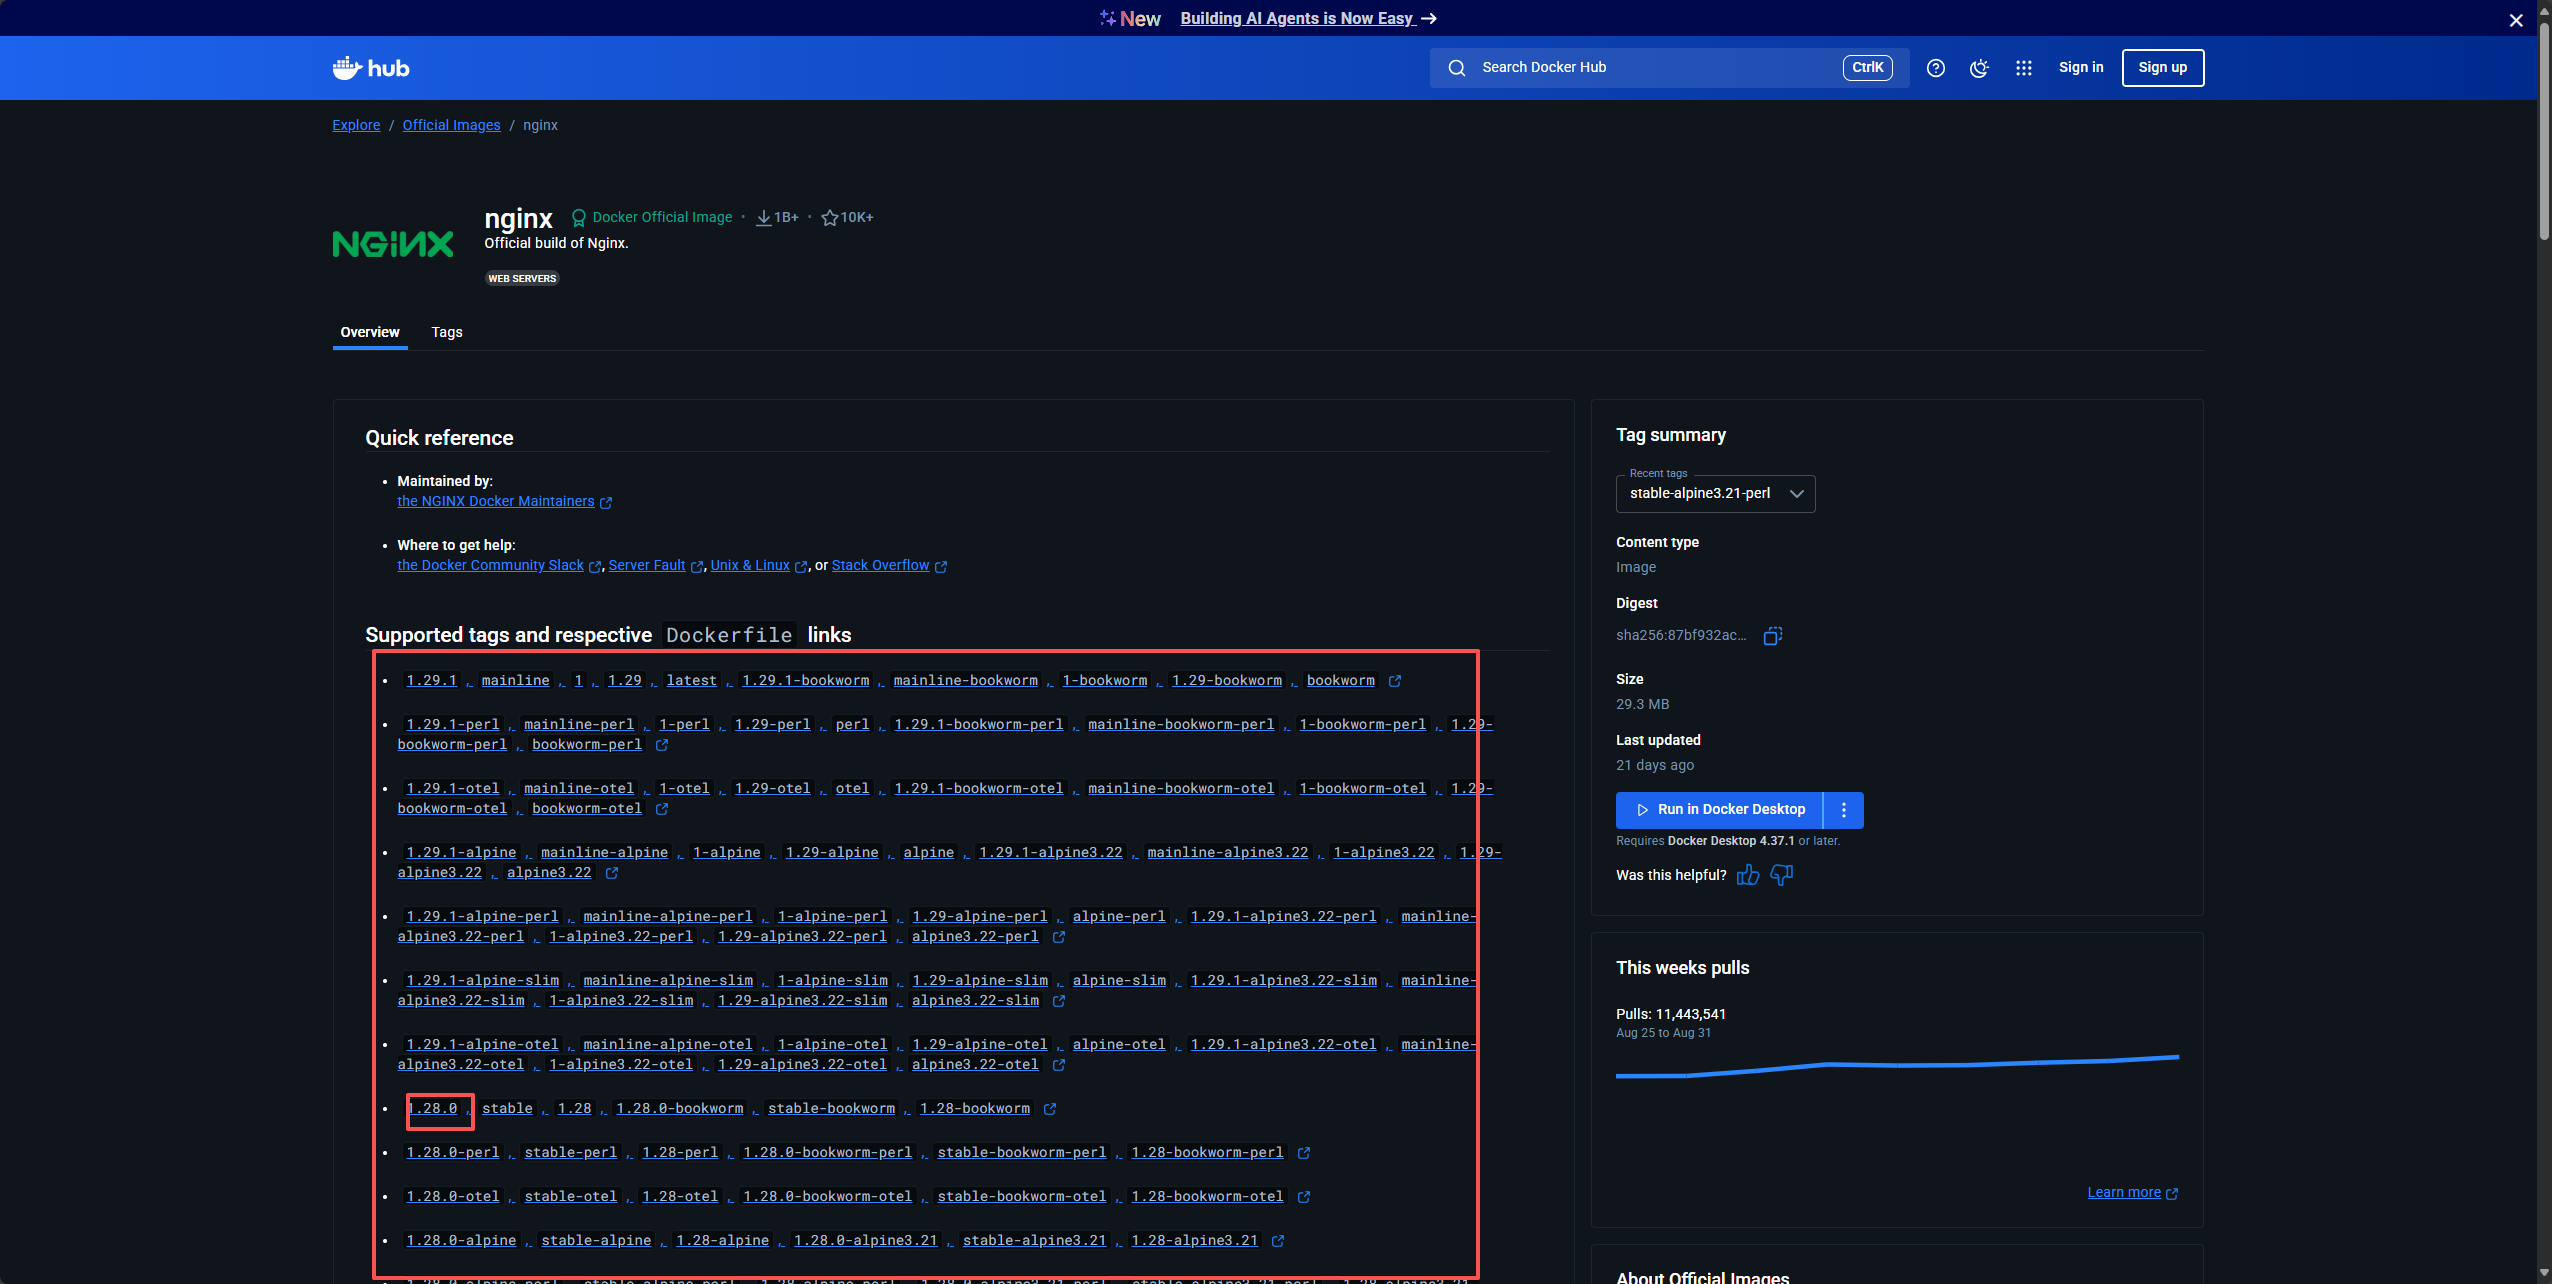This screenshot has width=2552, height=1284.
Task: Open the help question mark icon
Action: (x=1936, y=68)
